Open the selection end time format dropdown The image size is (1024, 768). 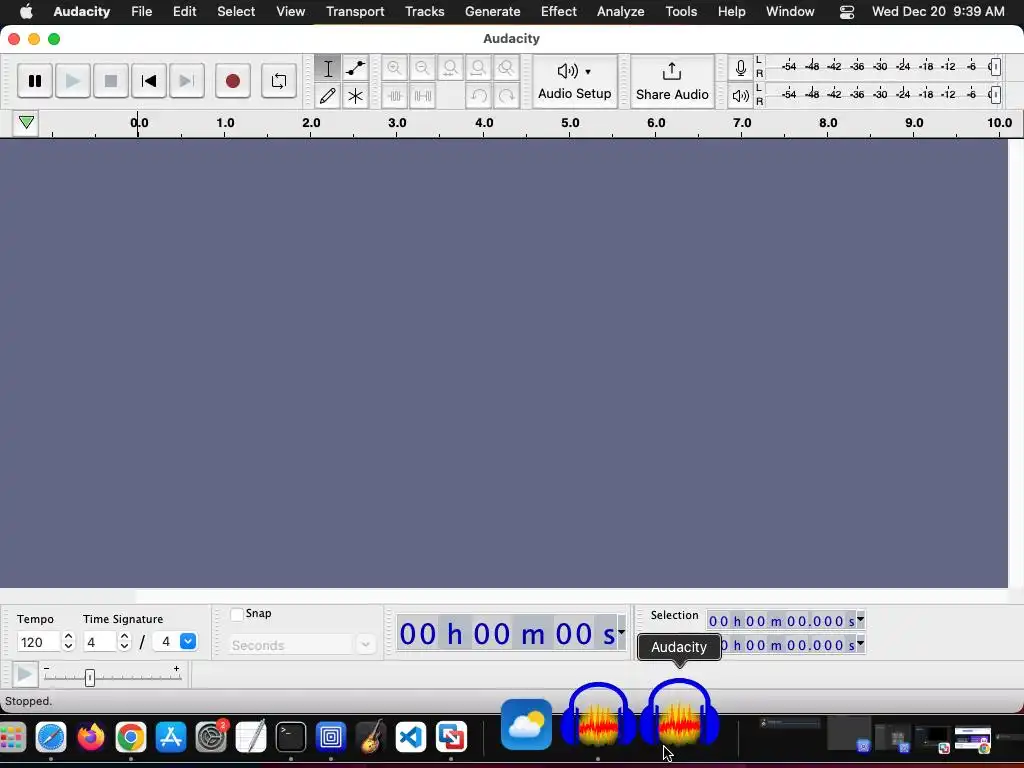coord(861,643)
